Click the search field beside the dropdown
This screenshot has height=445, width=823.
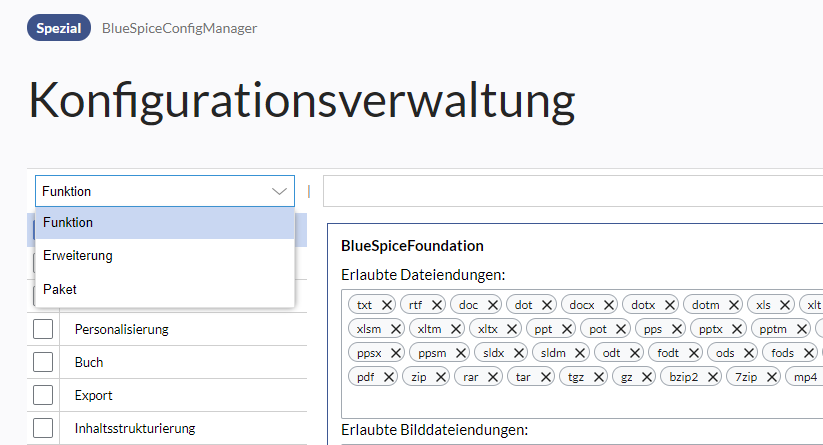572,191
